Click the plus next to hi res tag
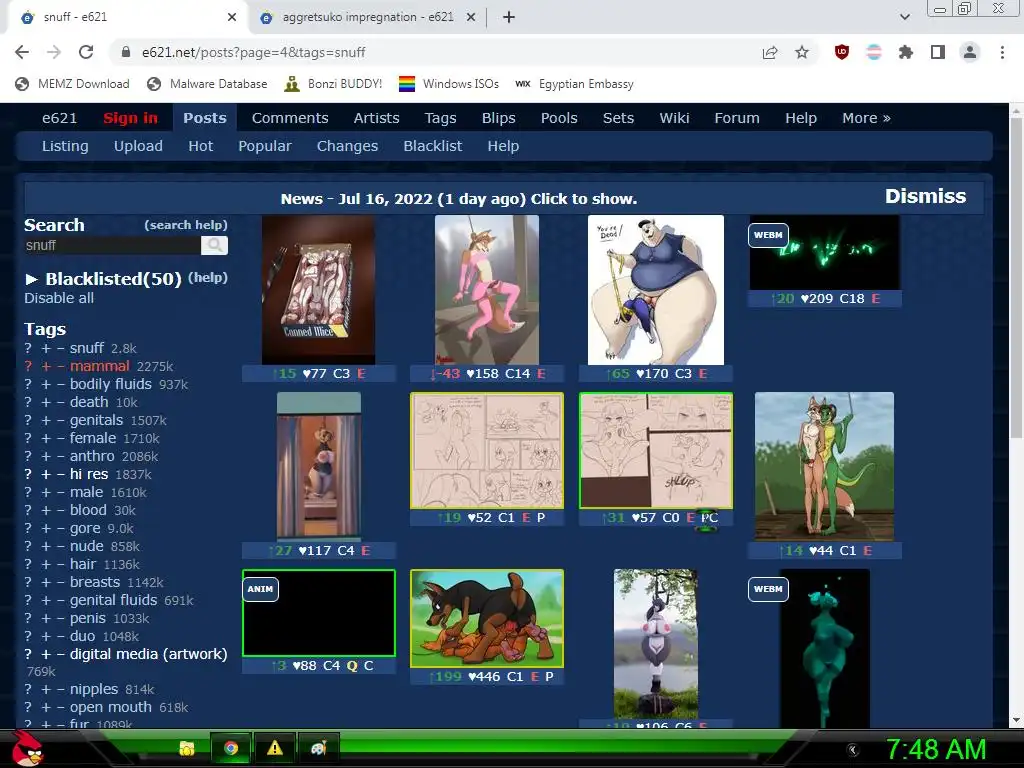The image size is (1024, 768). pyautogui.click(x=46, y=474)
